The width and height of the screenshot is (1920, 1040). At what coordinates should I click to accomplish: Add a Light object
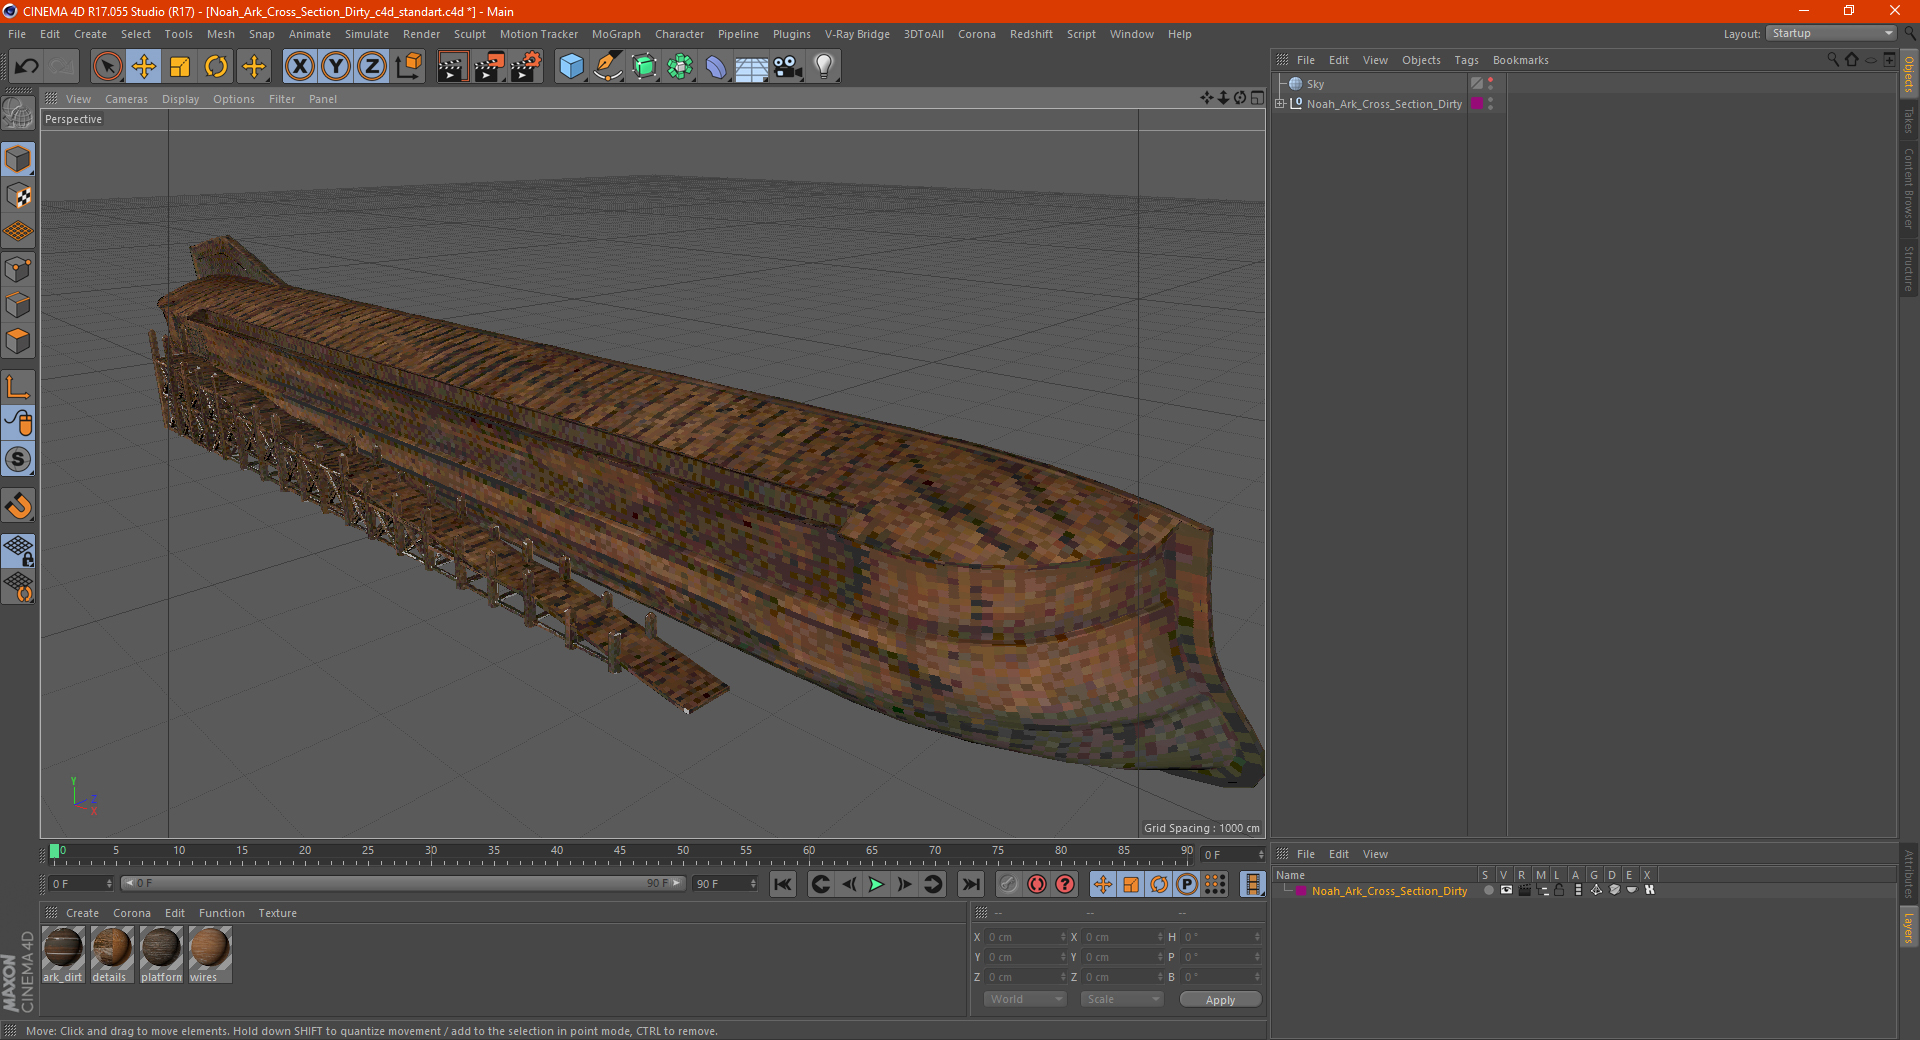pos(823,67)
